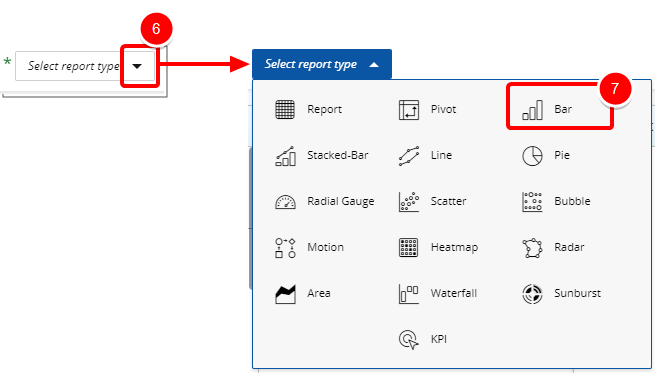Collapse the blue Select report type header
667x385 pixels.
click(x=322, y=64)
